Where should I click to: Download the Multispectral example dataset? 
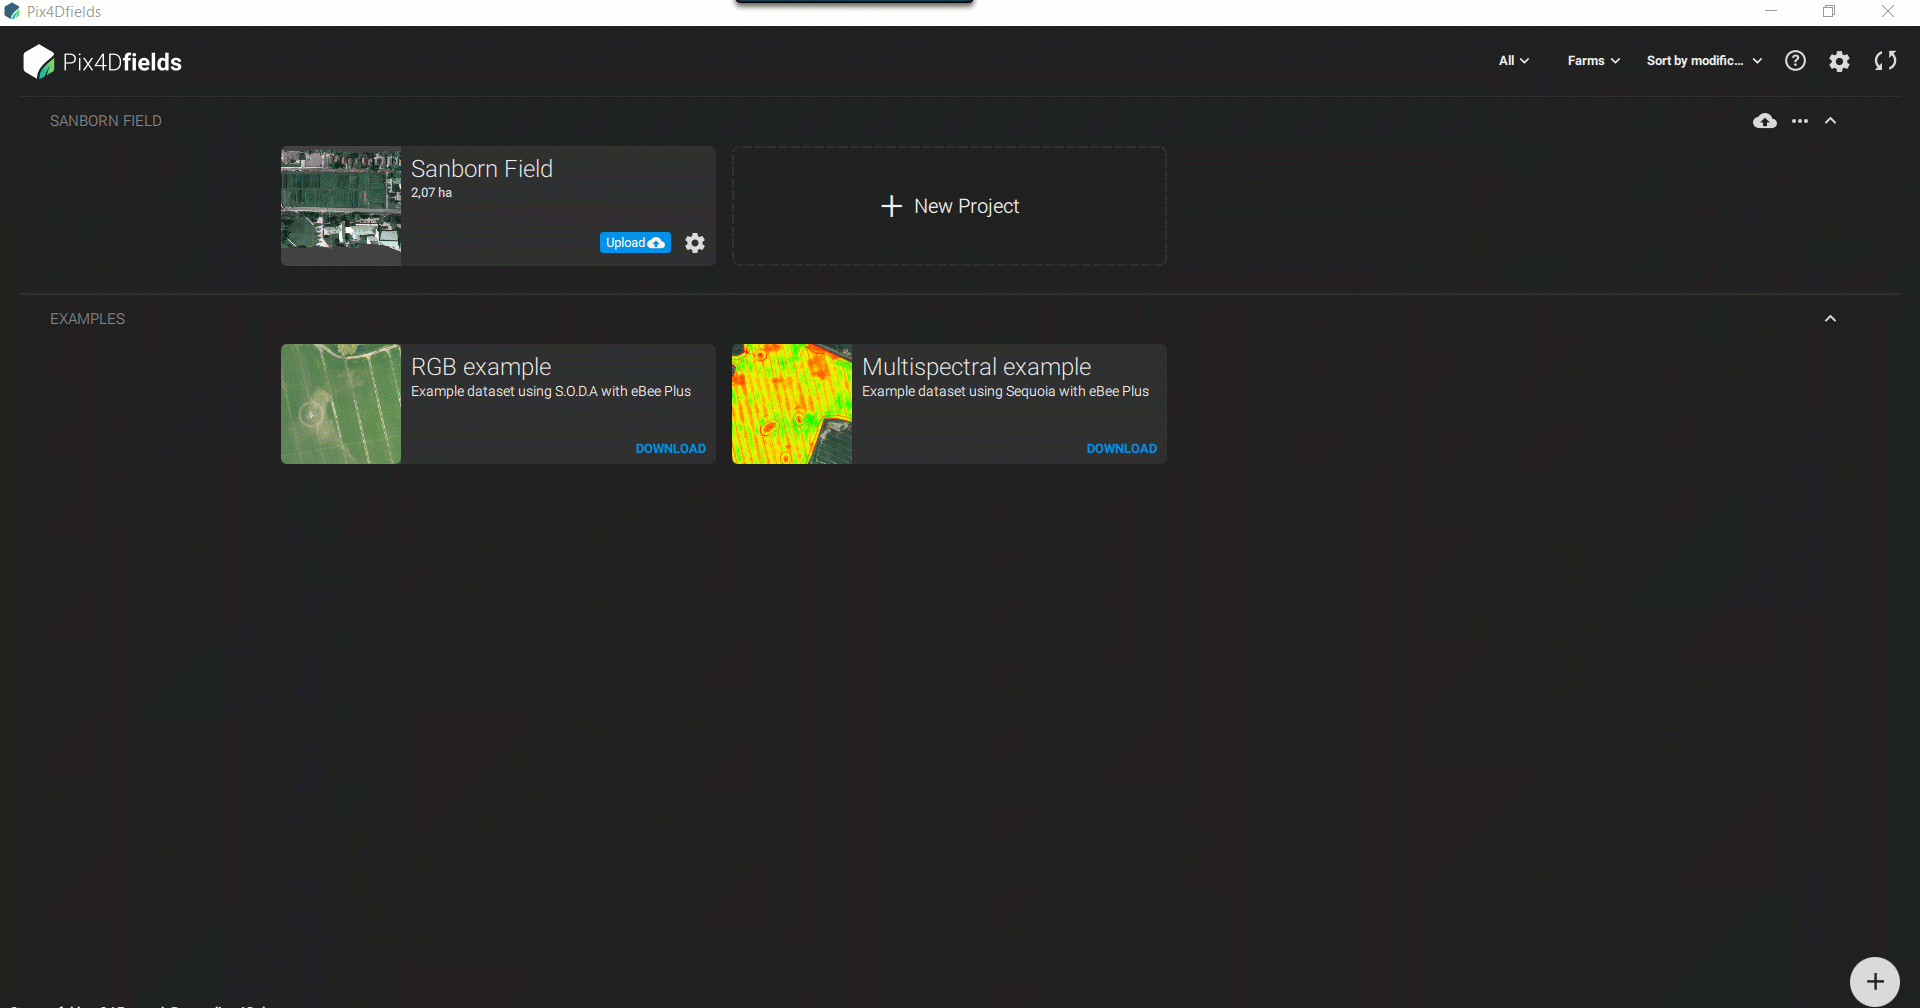pos(1121,449)
